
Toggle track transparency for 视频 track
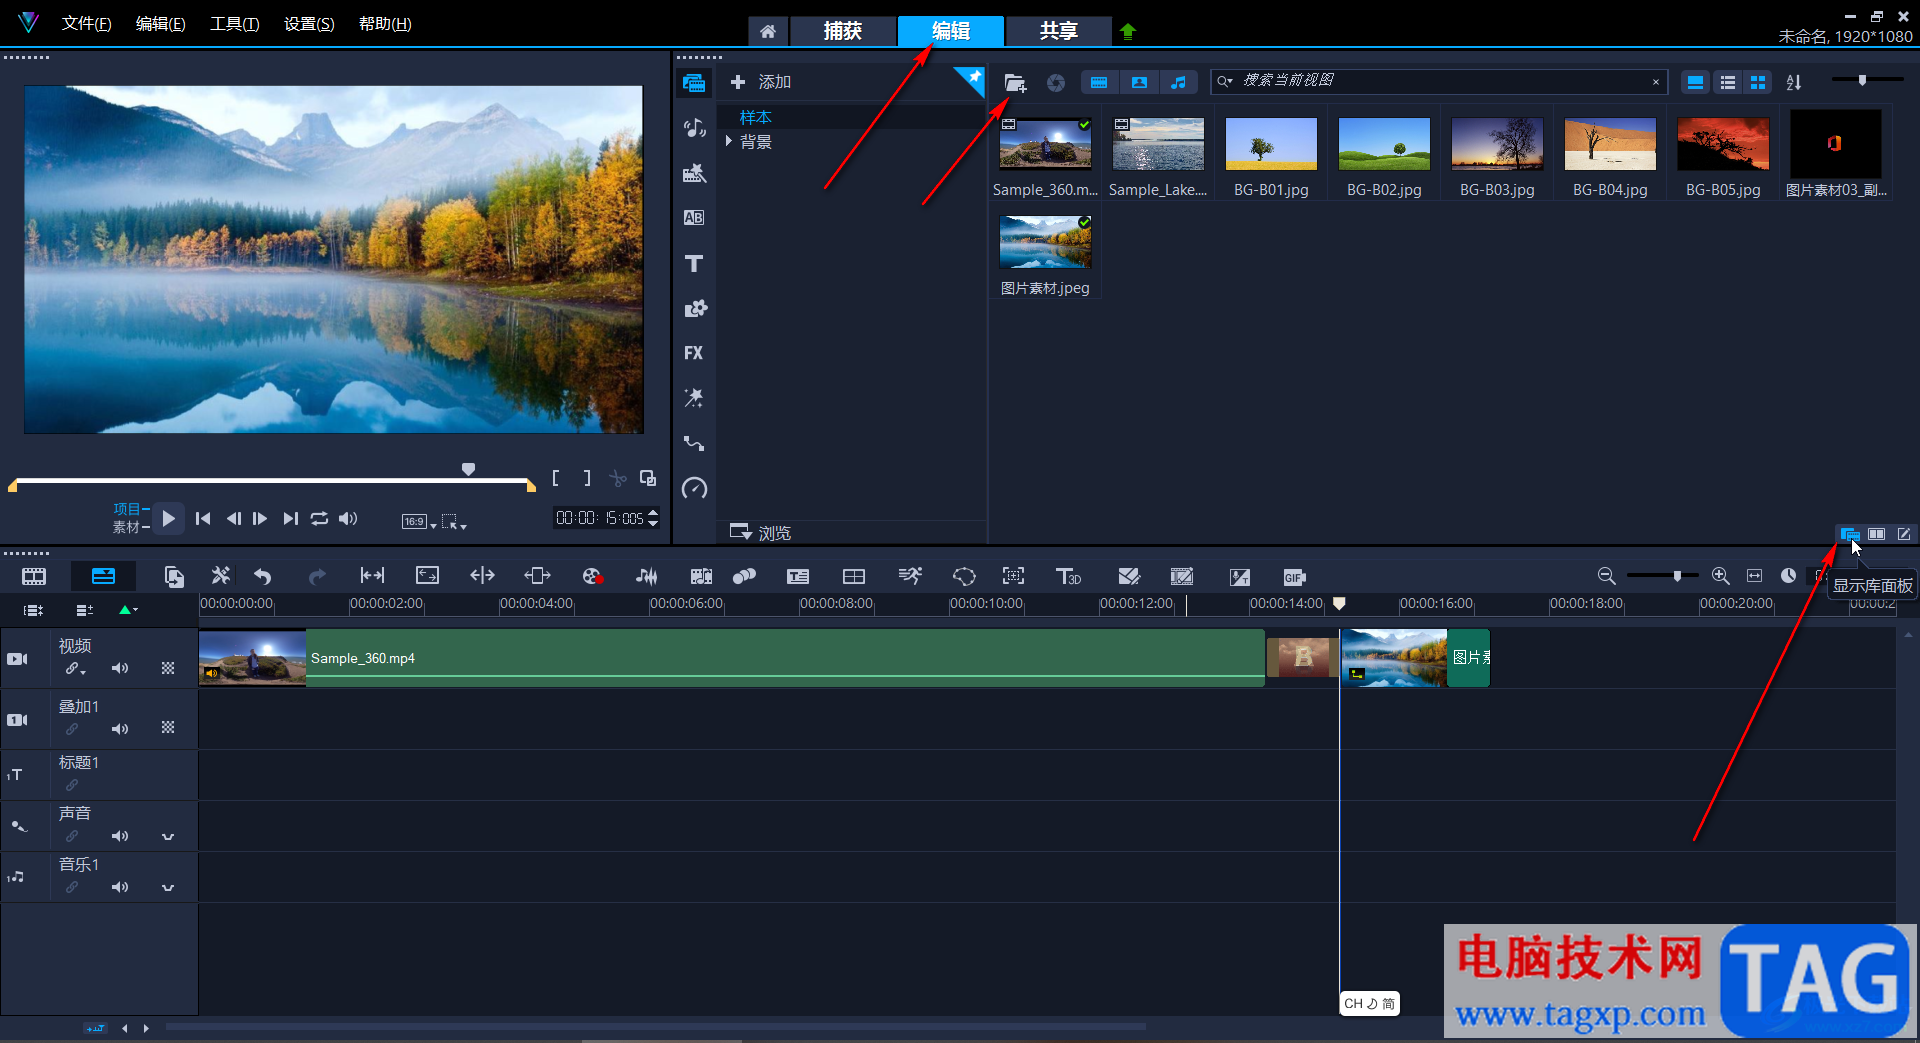[168, 668]
